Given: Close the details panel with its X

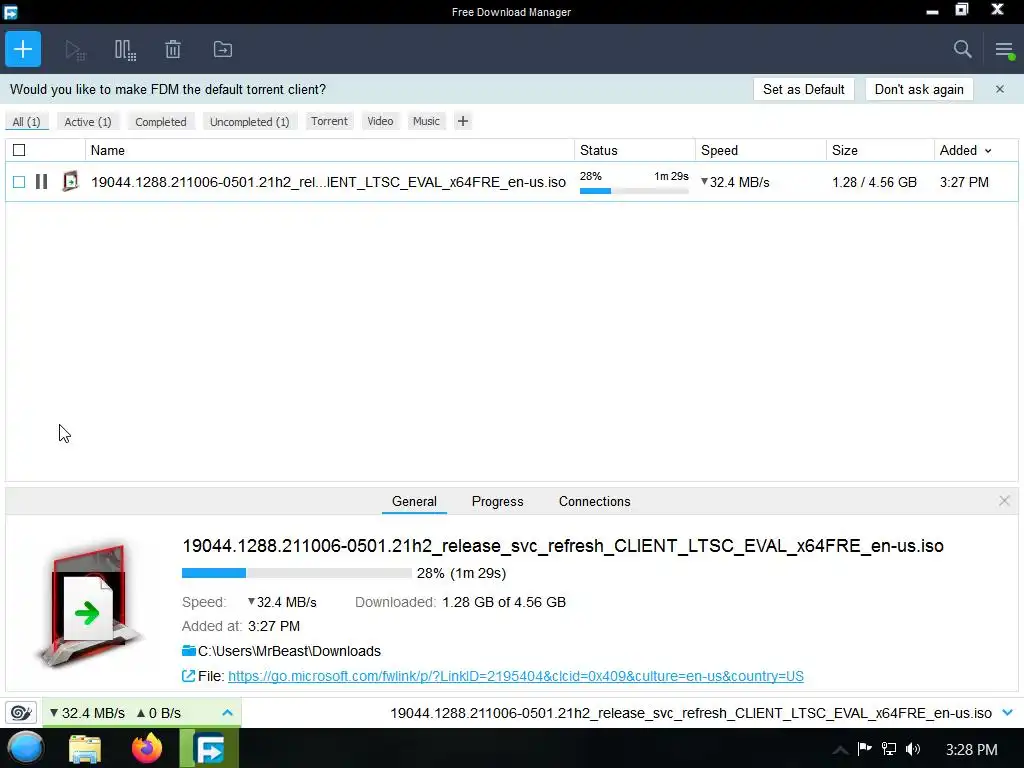Looking at the screenshot, I should (1004, 501).
